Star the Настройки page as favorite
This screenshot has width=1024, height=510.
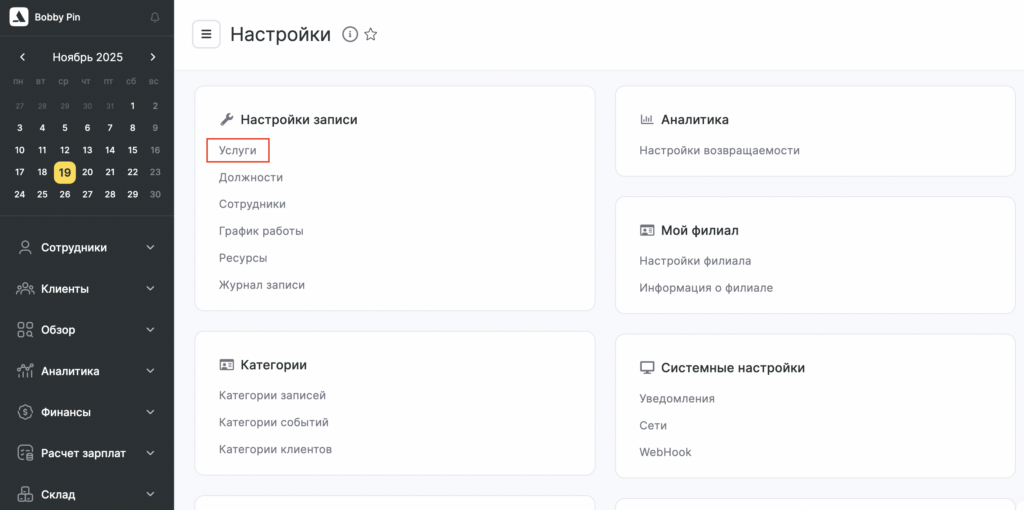click(x=371, y=34)
